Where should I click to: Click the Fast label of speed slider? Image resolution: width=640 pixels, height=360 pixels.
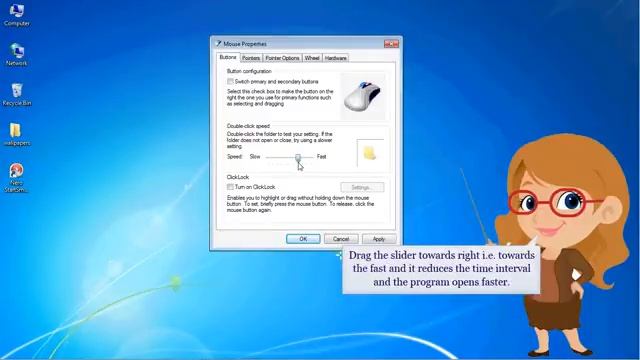point(322,157)
